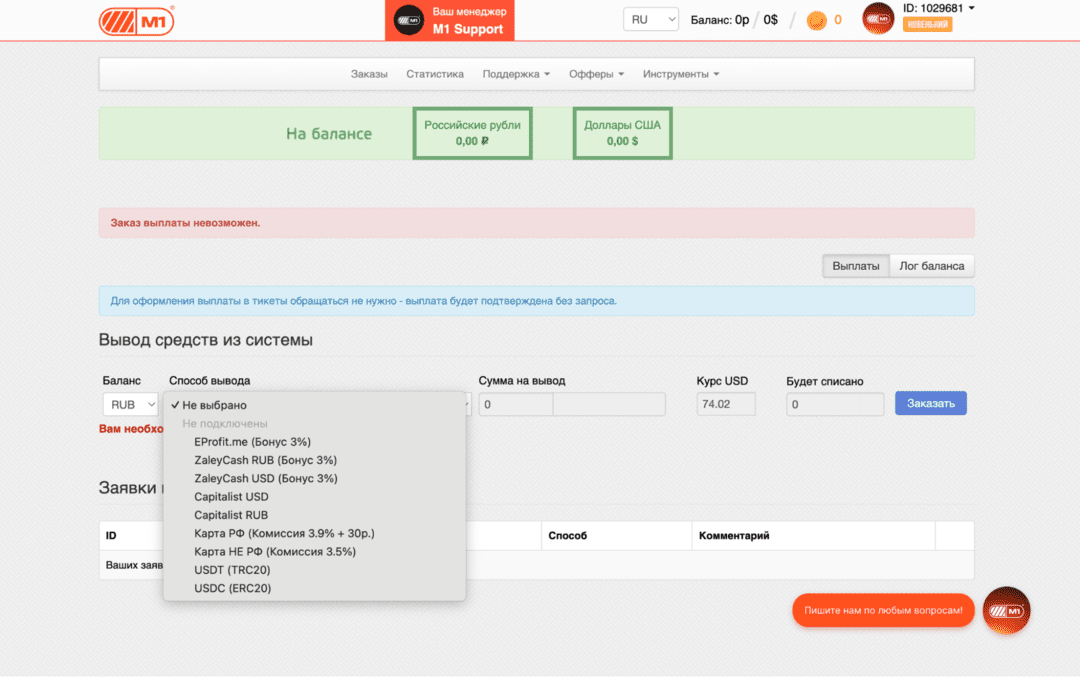Focus the Сумма на вывод amount field

[516, 404]
